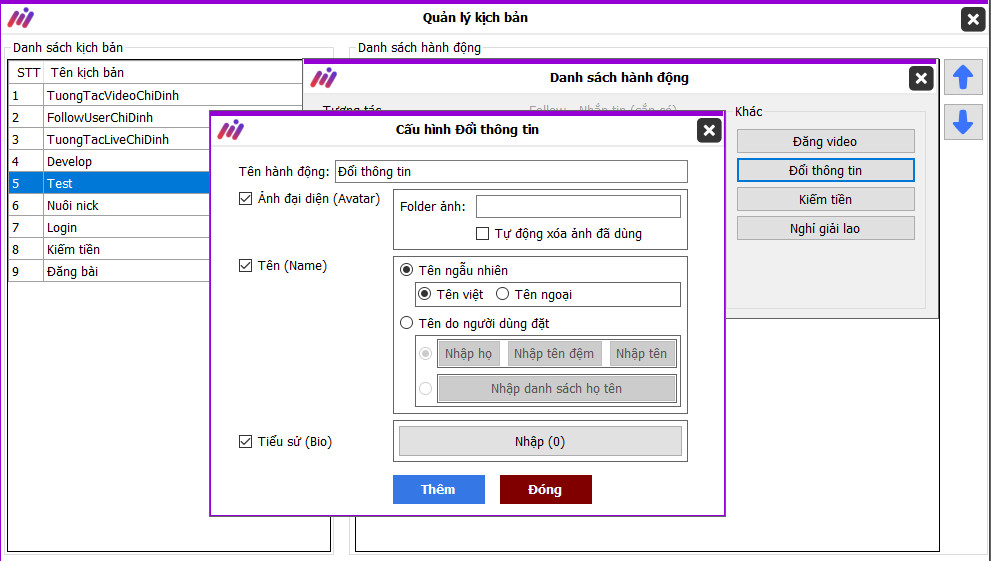The height and width of the screenshot is (561, 991).
Task: Click logo icon in Cấu hình Đổi thông tin dialog
Action: 231,130
